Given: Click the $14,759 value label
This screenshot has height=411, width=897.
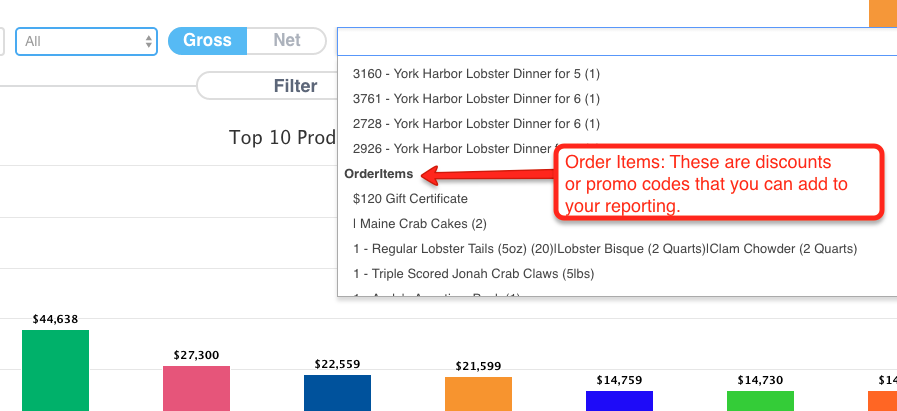Looking at the screenshot, I should click(620, 380).
